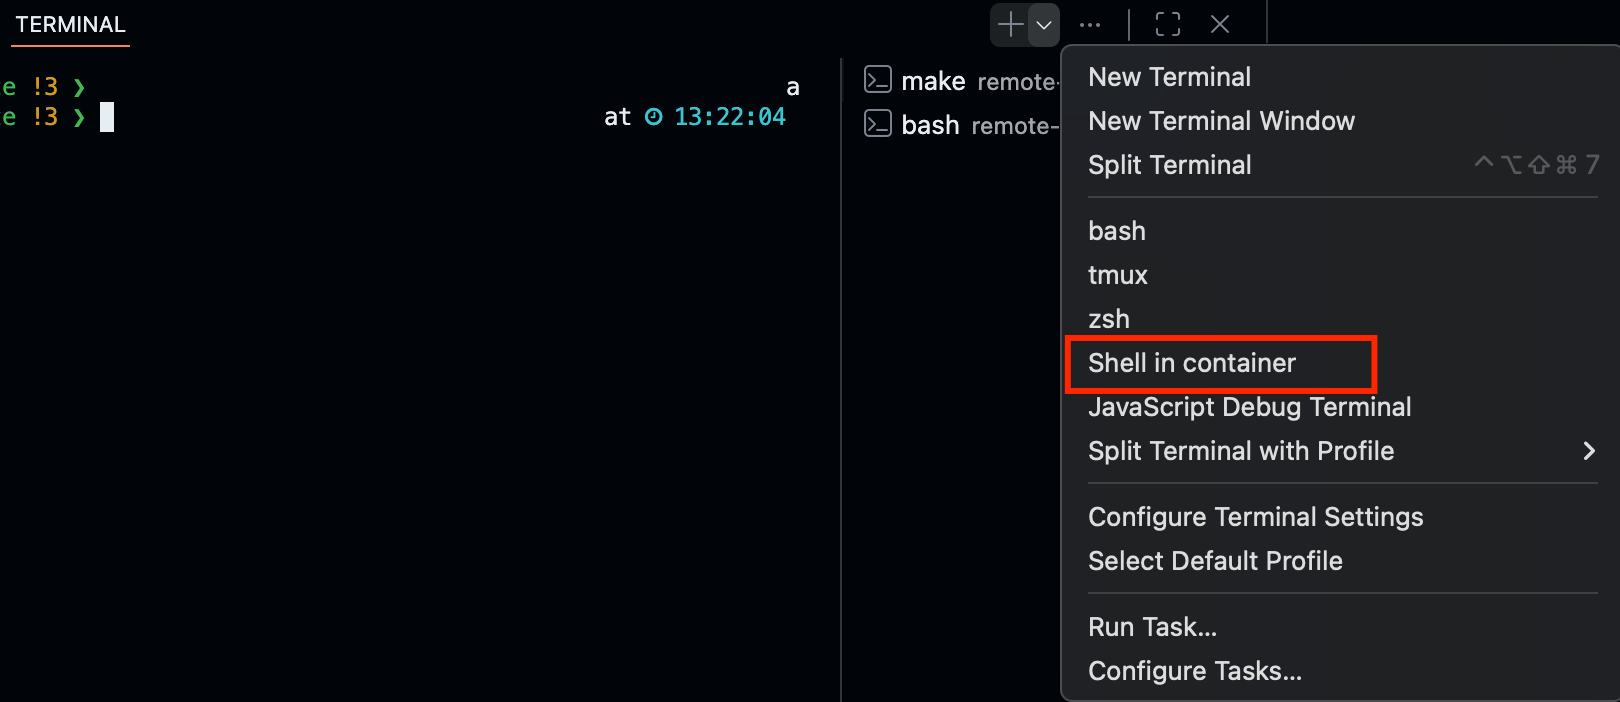This screenshot has width=1620, height=702.
Task: Launch a zsh terminal profile
Action: coord(1108,318)
